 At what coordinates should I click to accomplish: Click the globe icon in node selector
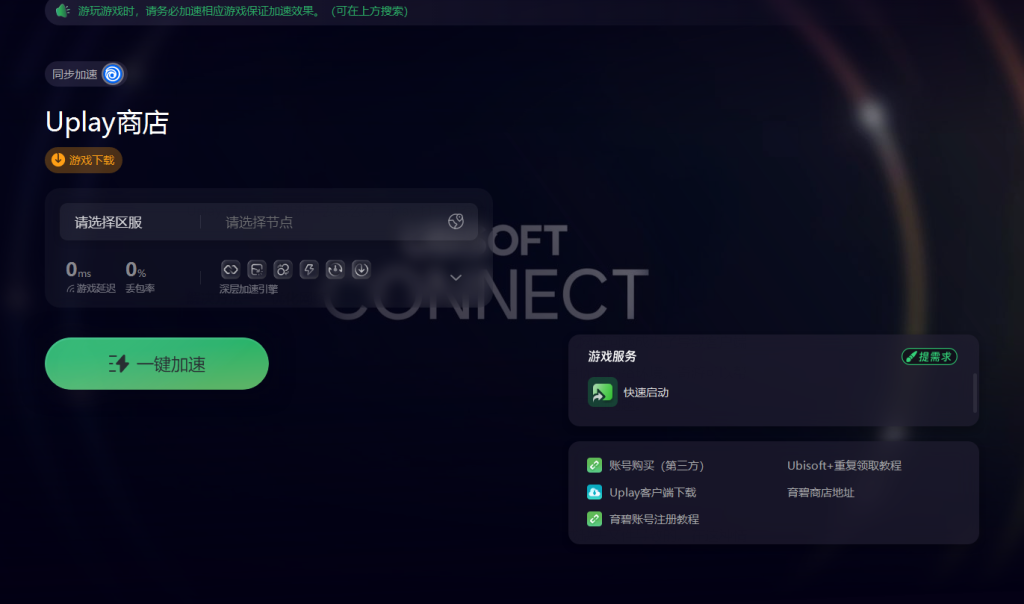tap(456, 221)
